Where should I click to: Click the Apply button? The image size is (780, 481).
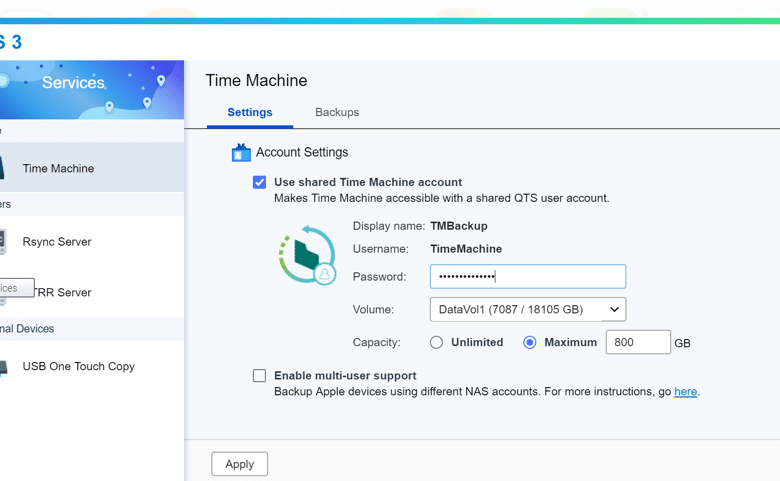(x=239, y=464)
